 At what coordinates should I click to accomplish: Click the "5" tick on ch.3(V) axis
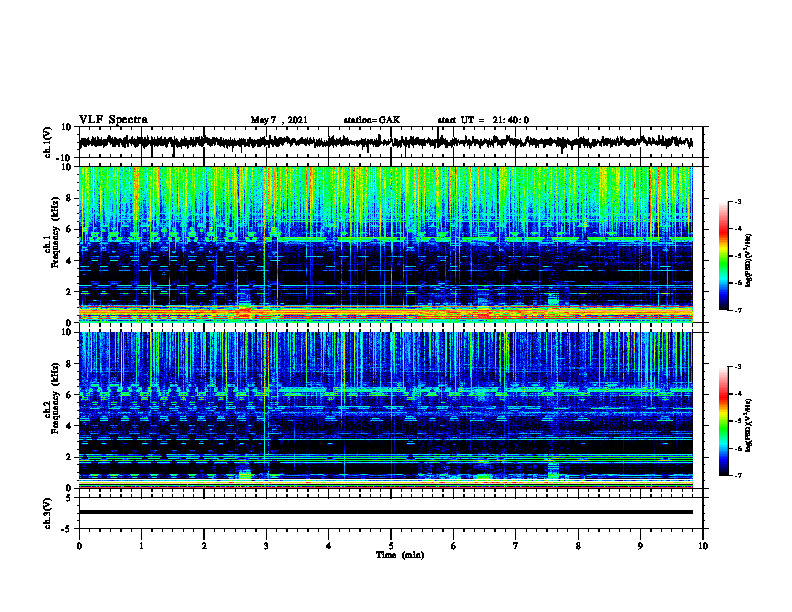click(x=69, y=498)
